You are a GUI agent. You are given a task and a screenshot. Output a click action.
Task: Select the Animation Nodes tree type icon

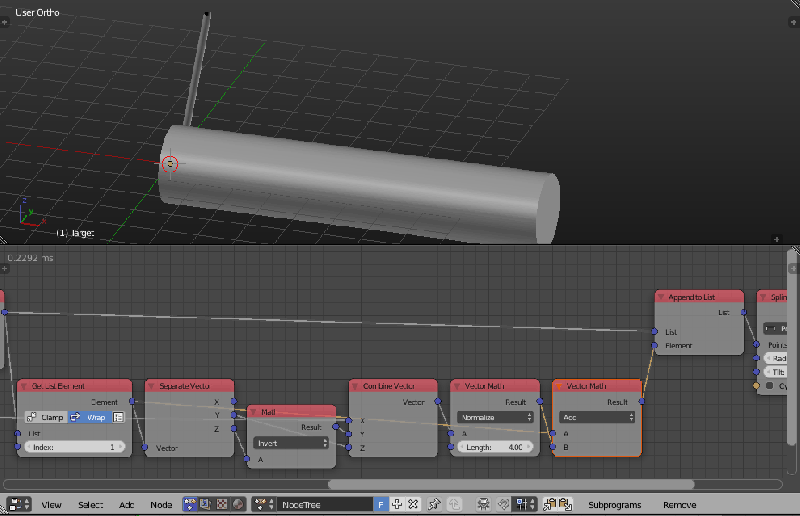point(190,504)
